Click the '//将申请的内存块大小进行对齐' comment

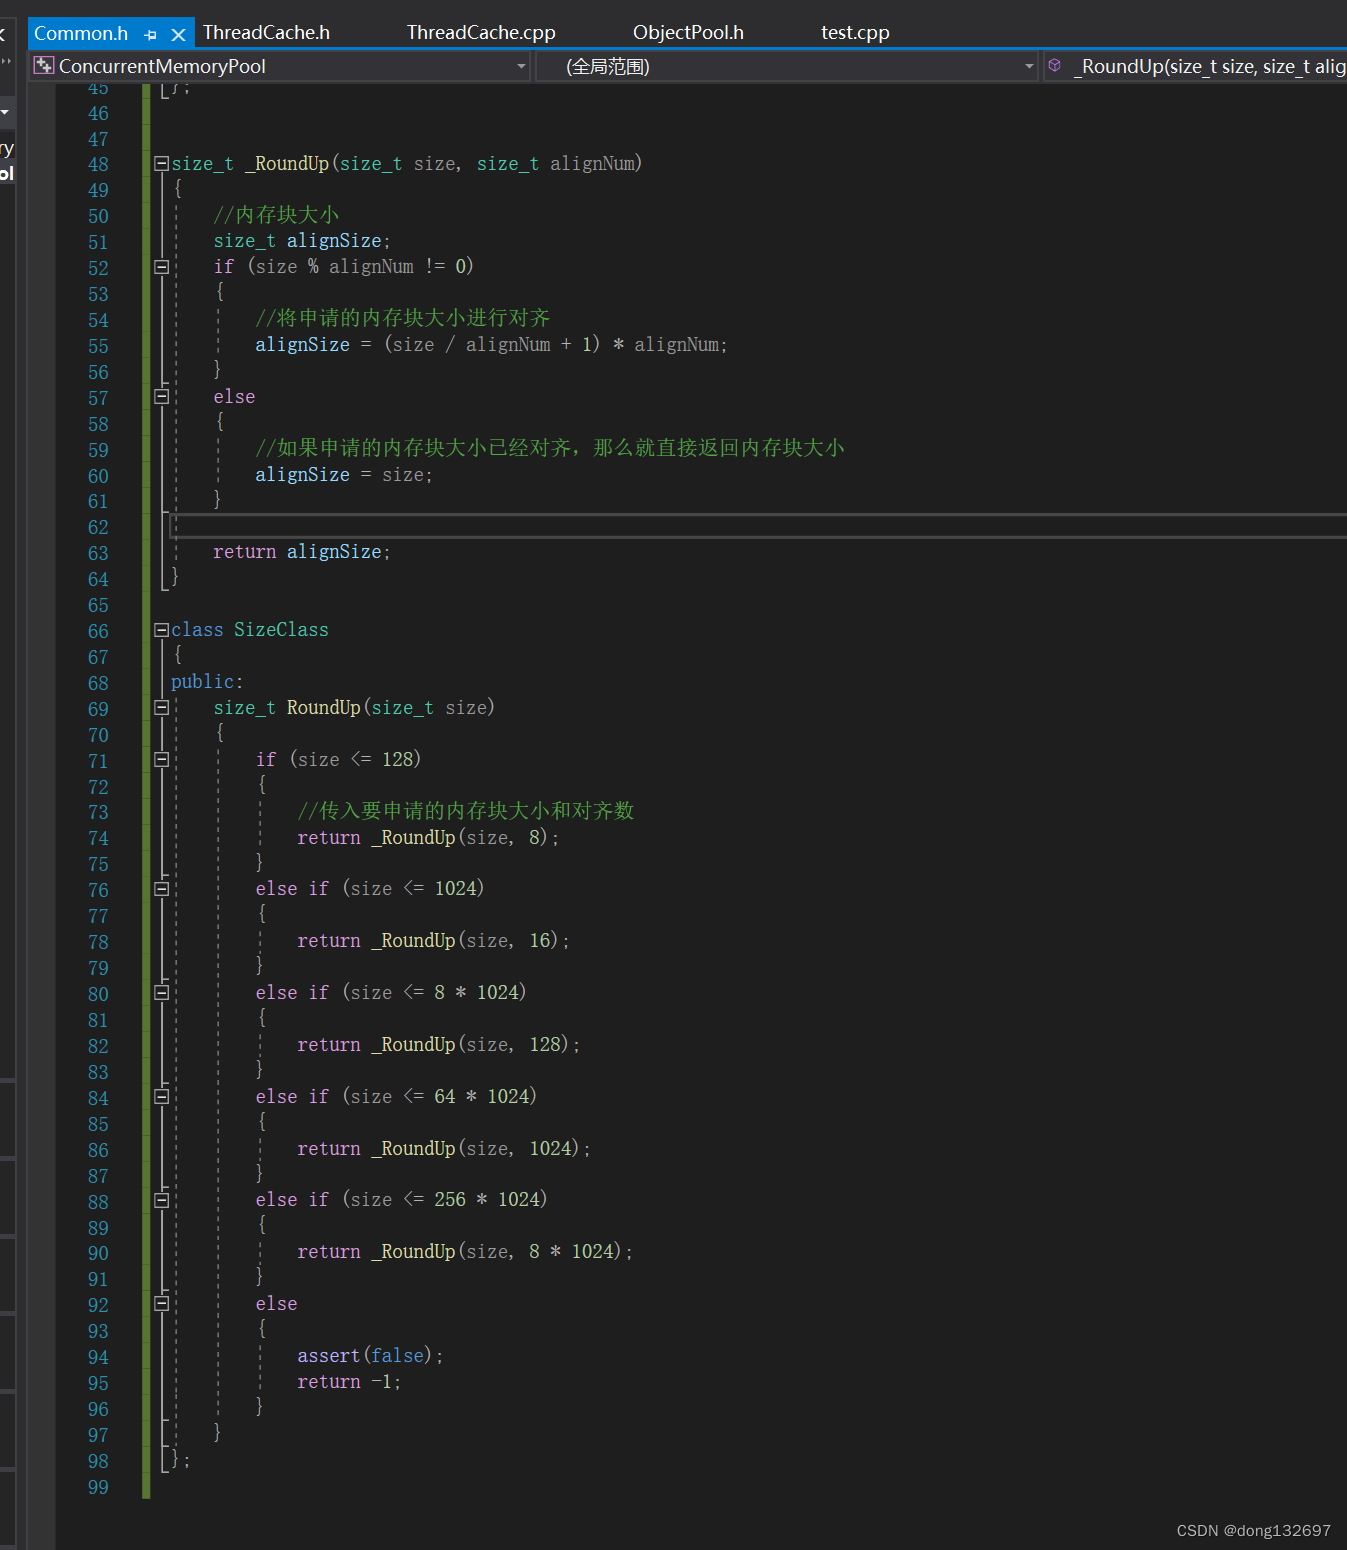[x=403, y=318]
